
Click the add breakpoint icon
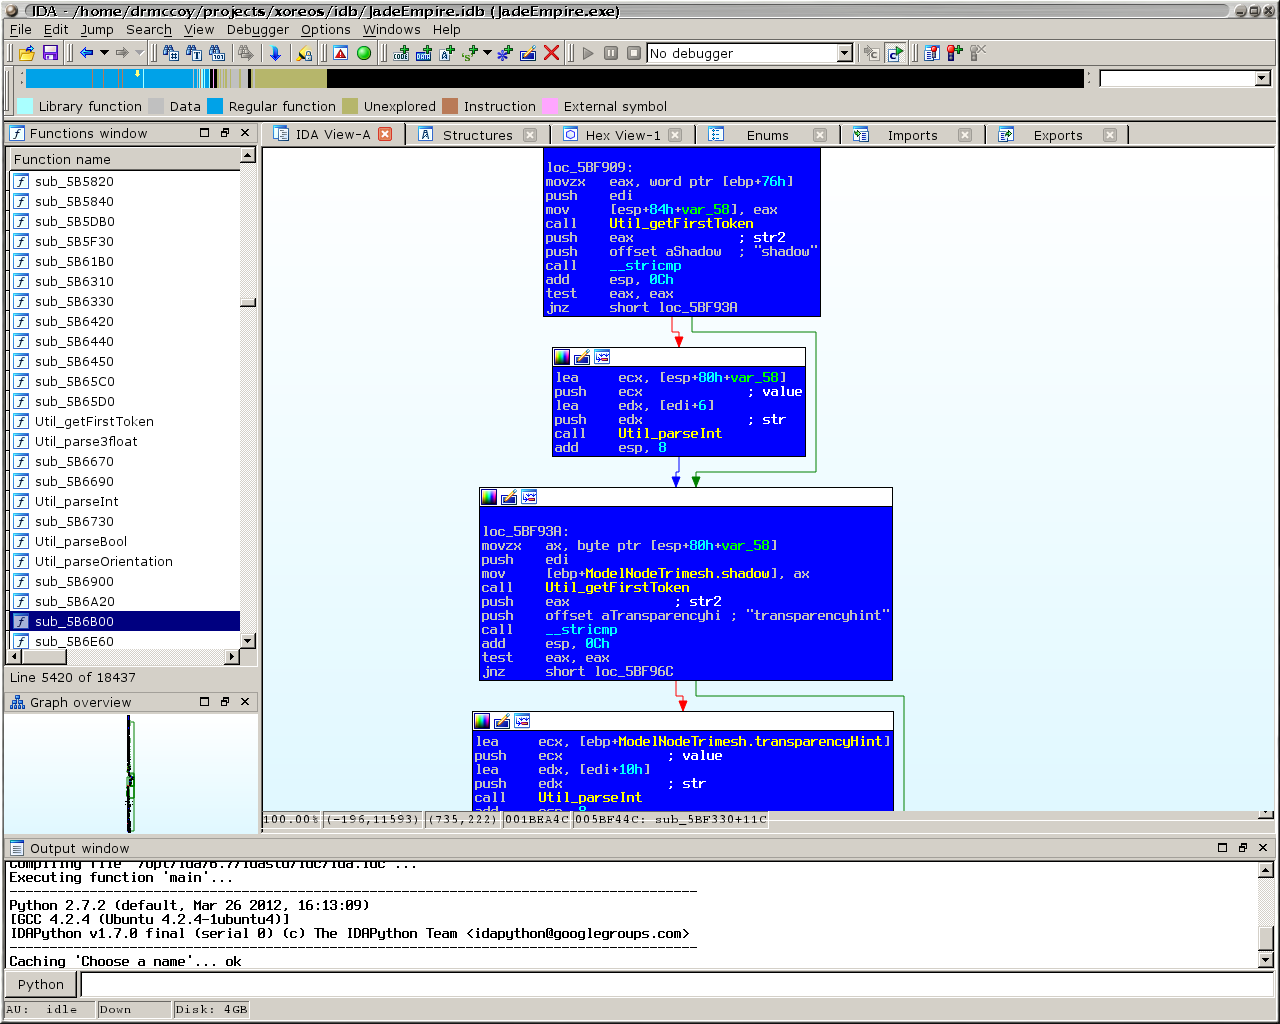click(955, 53)
